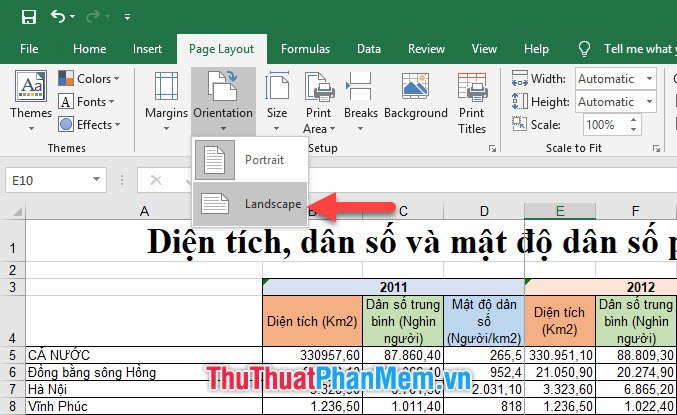Click the Select All corner triangle
The height and width of the screenshot is (415, 677).
[x=17, y=211]
